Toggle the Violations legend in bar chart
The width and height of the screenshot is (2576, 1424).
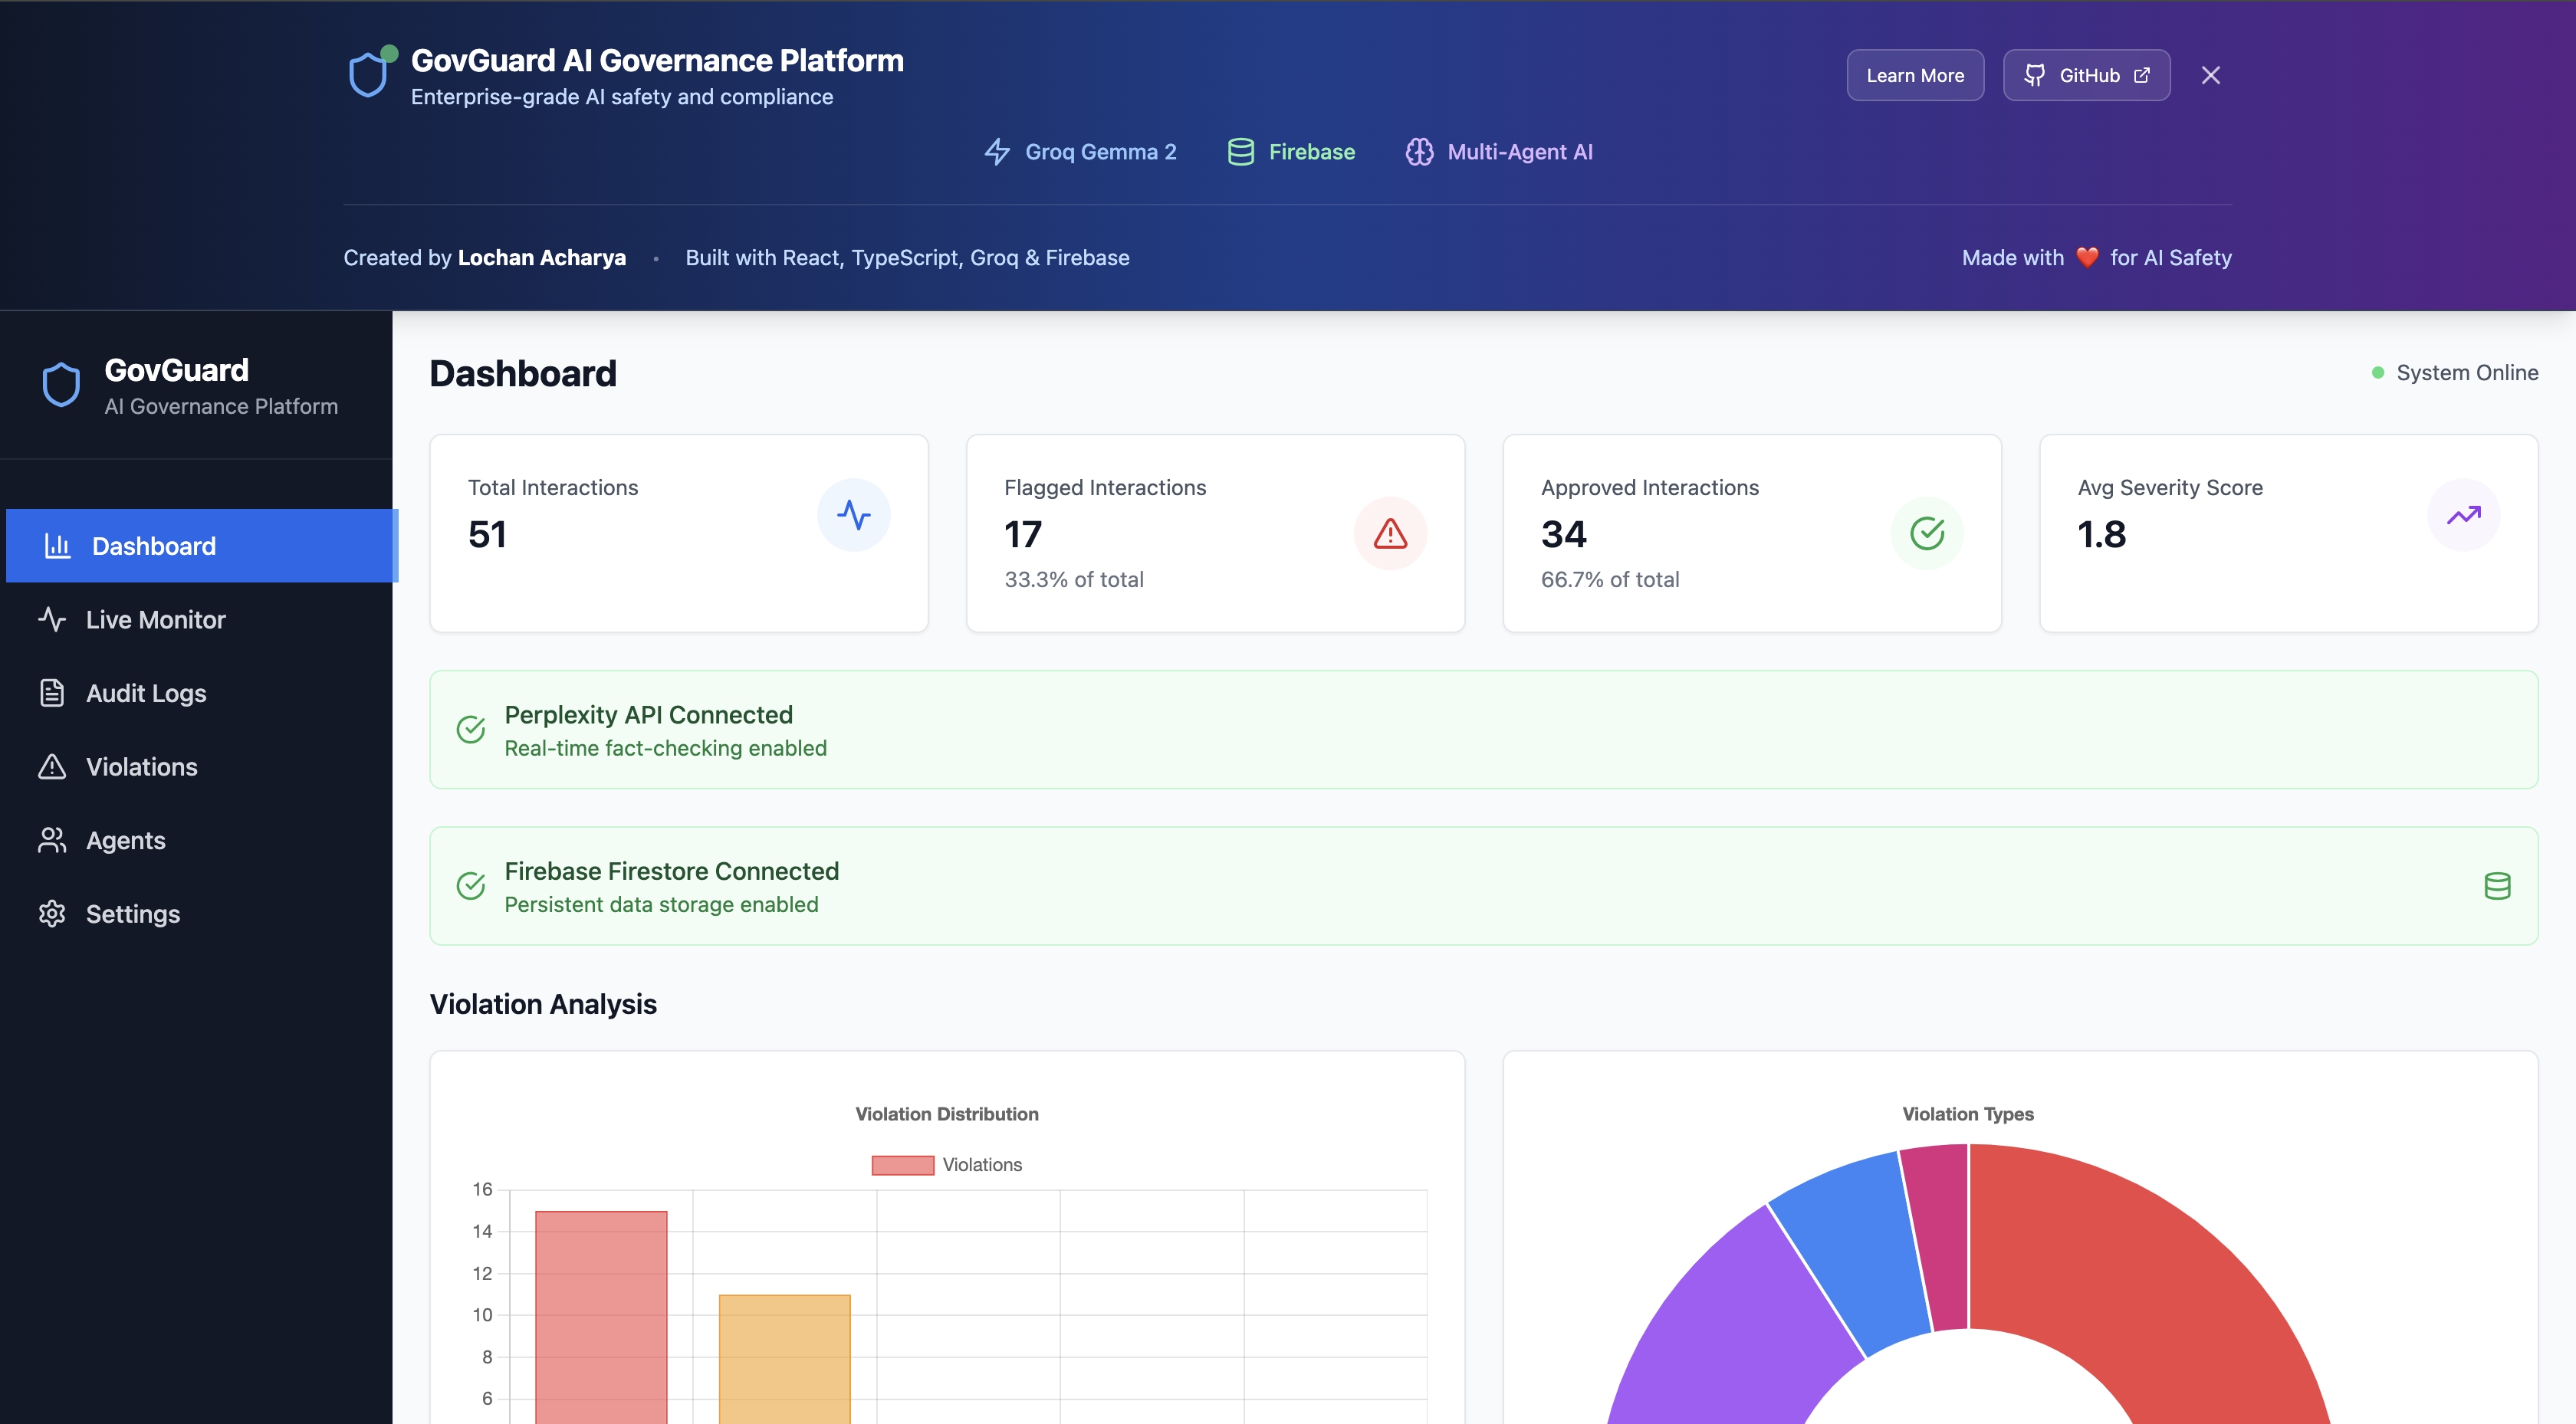946,1165
